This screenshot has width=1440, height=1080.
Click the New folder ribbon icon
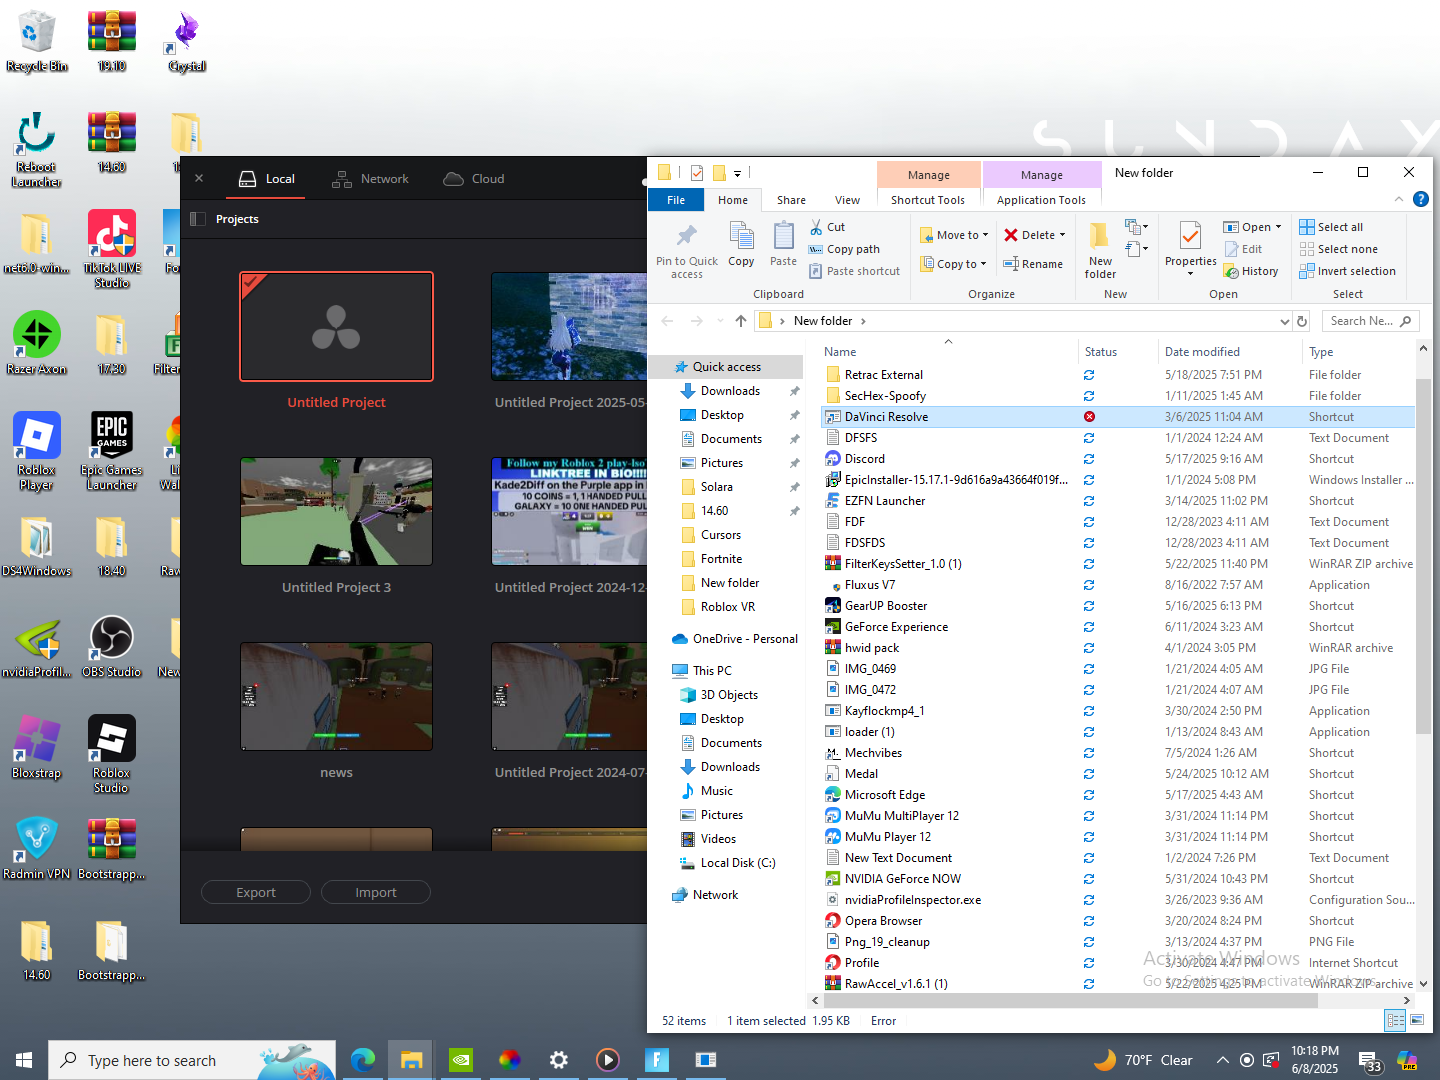coord(1100,237)
